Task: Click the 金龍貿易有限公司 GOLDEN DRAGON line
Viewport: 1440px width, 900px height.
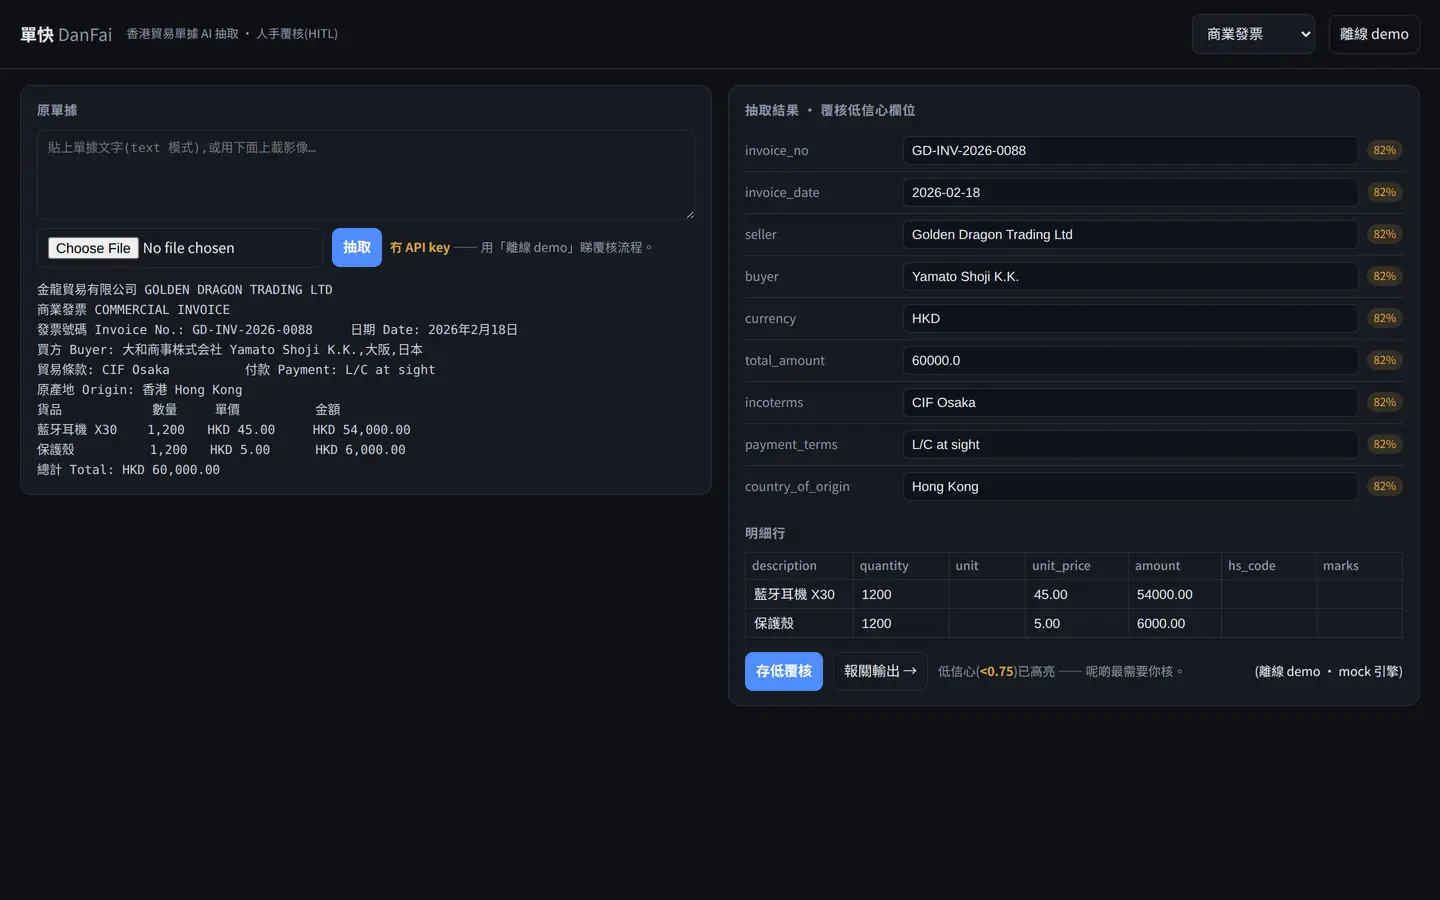Action: [185, 289]
